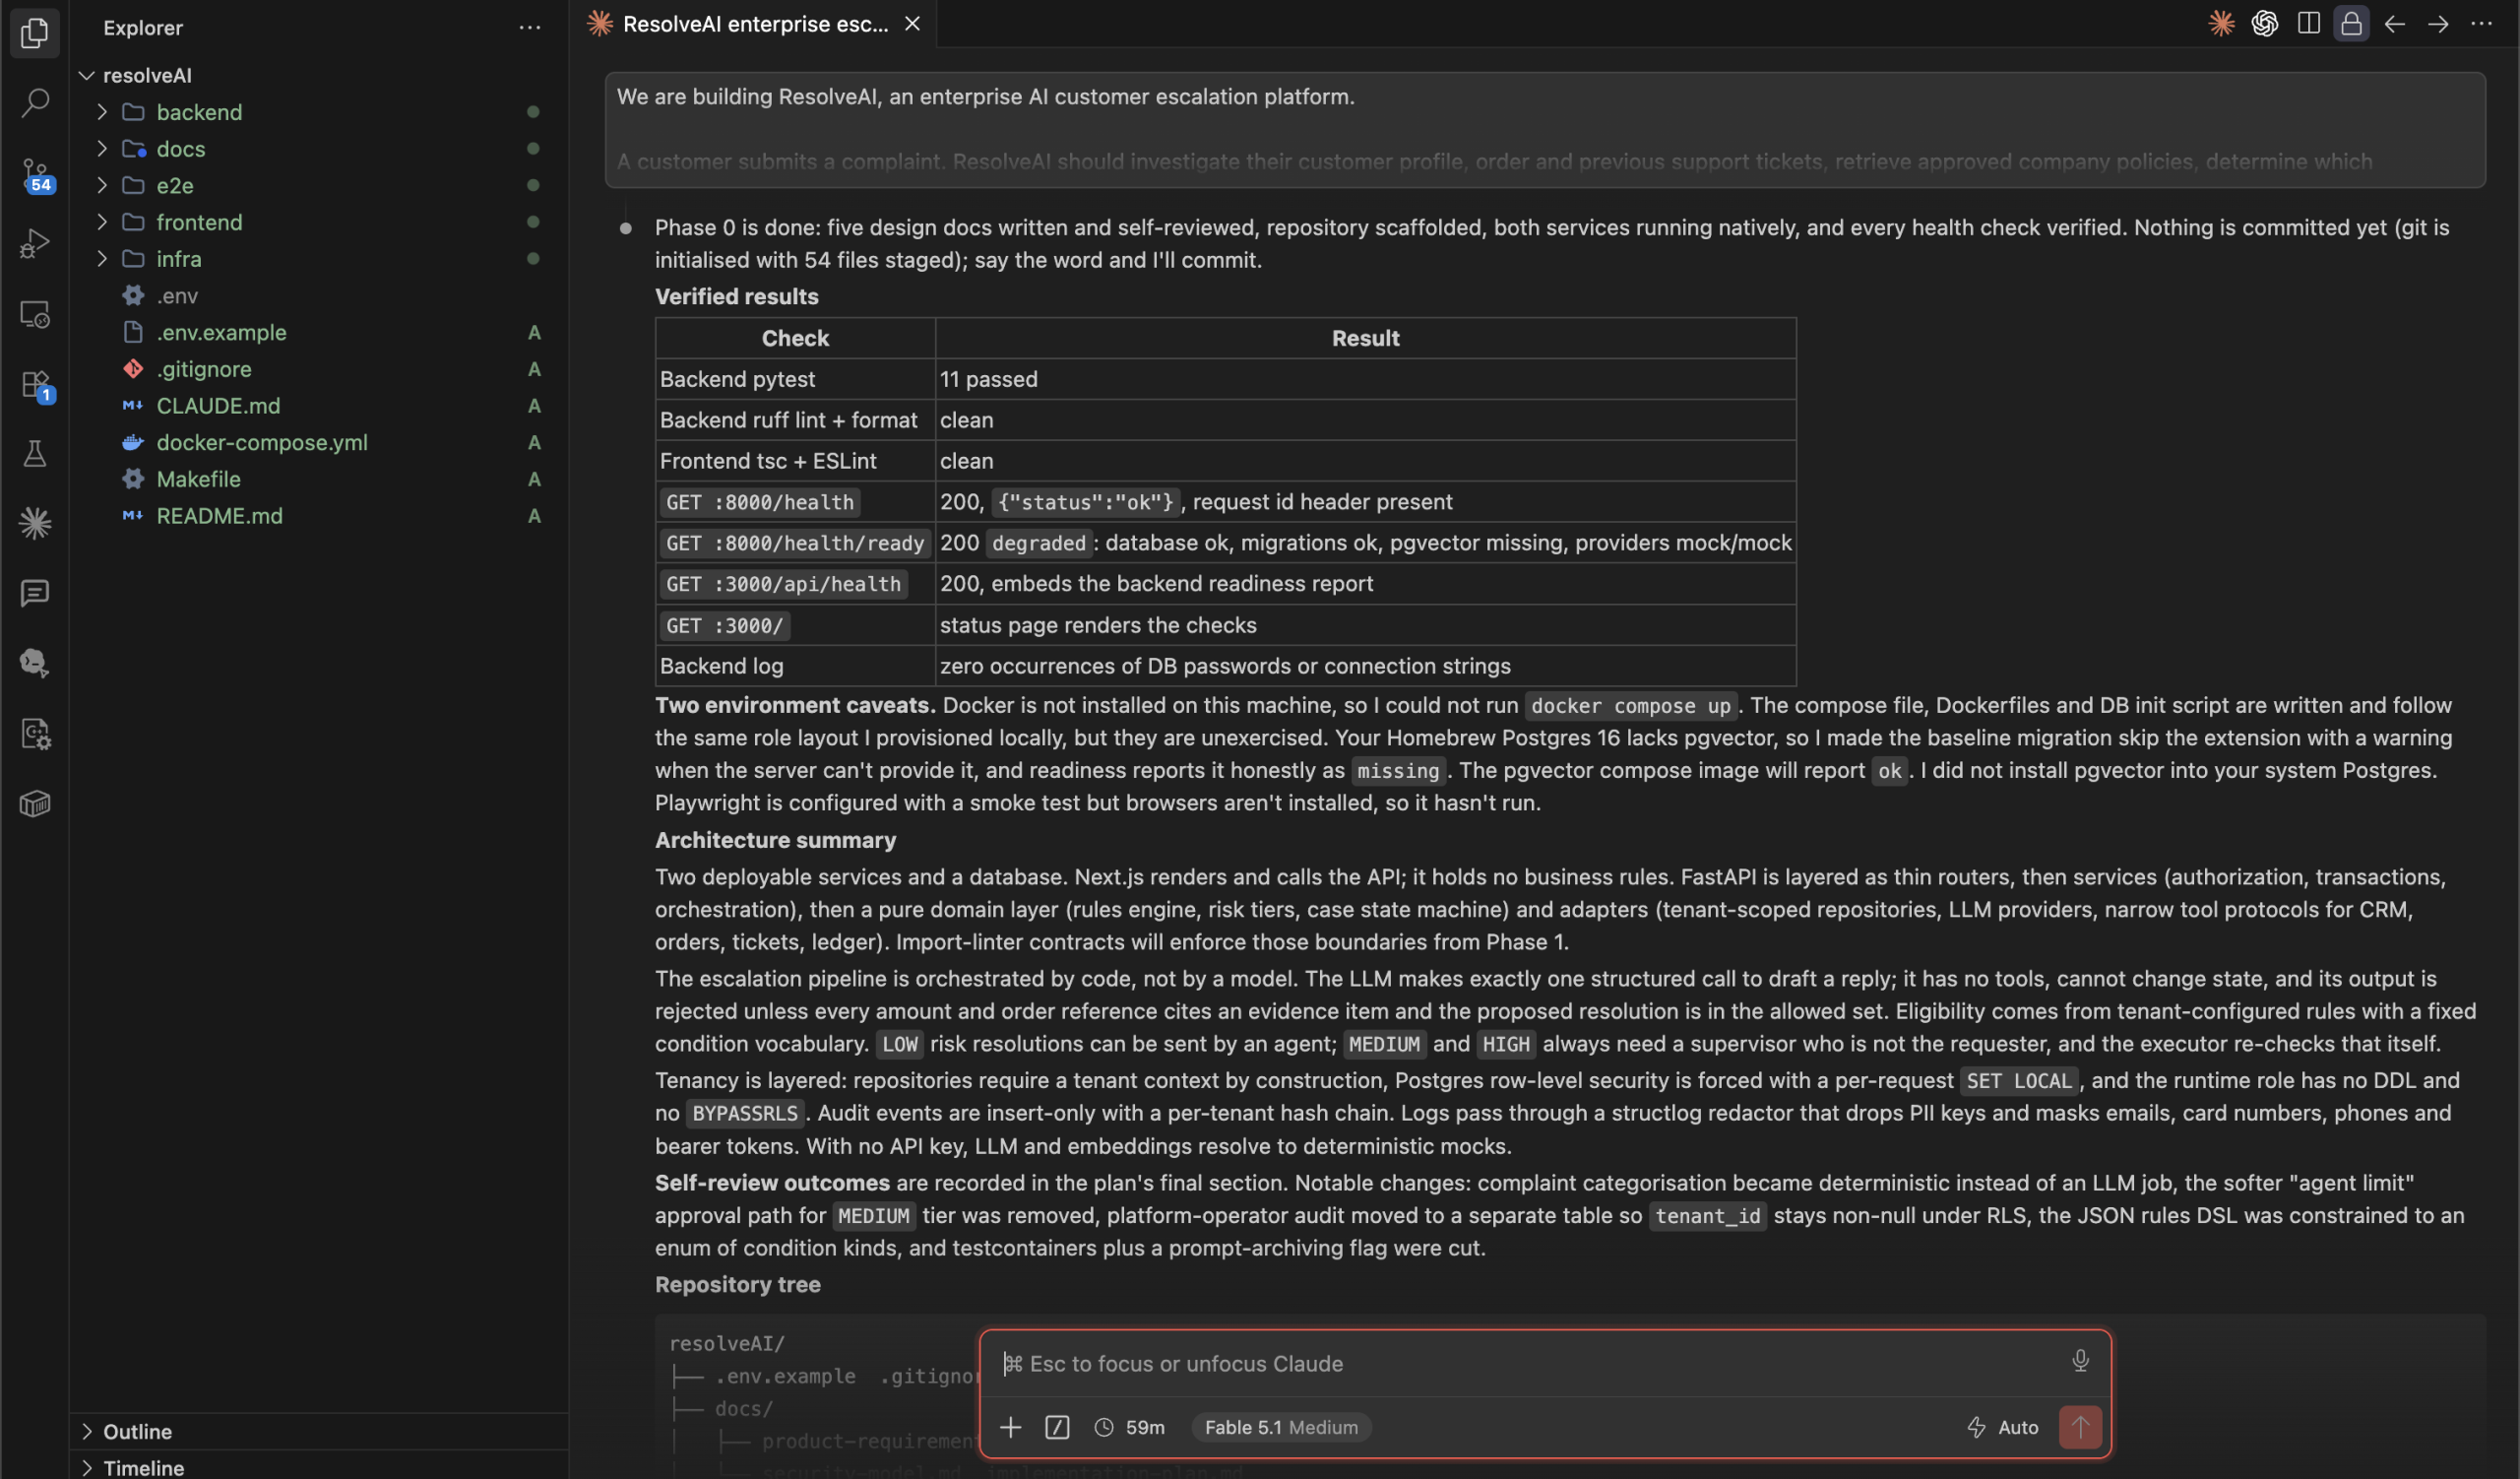Navigate forward with the right arrow

click(x=2438, y=23)
